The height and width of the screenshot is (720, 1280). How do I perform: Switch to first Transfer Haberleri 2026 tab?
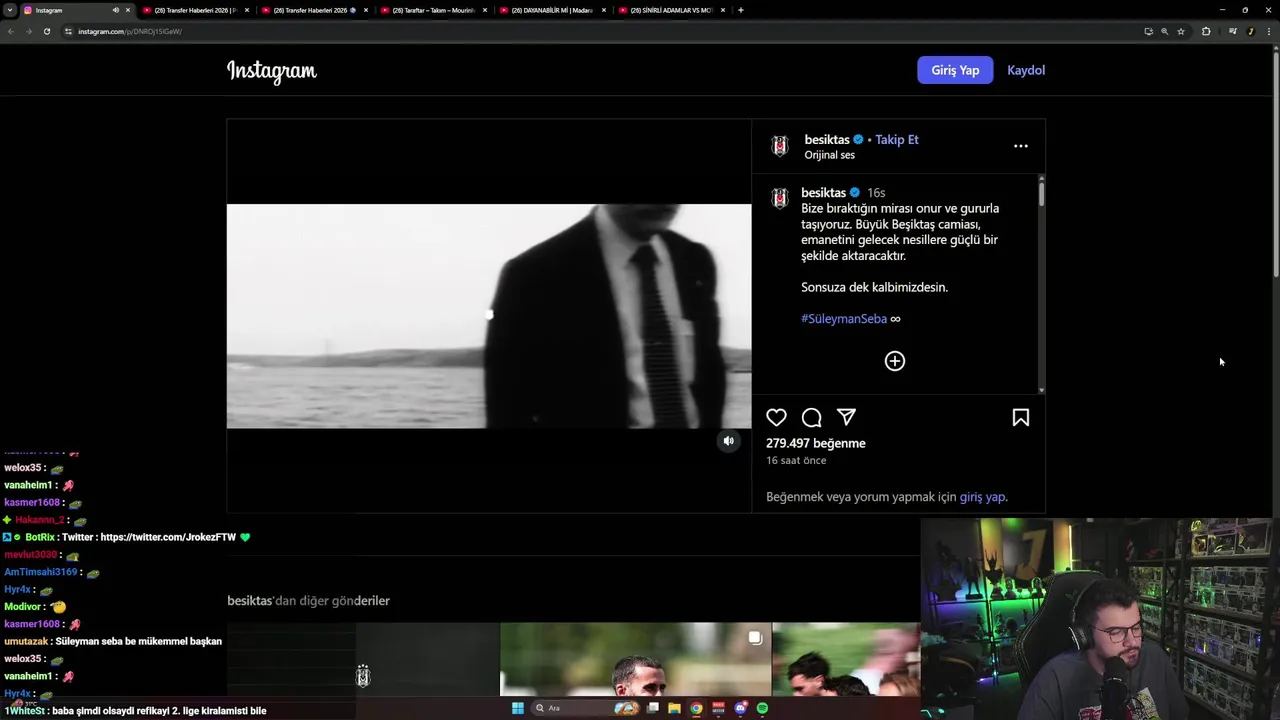(195, 10)
